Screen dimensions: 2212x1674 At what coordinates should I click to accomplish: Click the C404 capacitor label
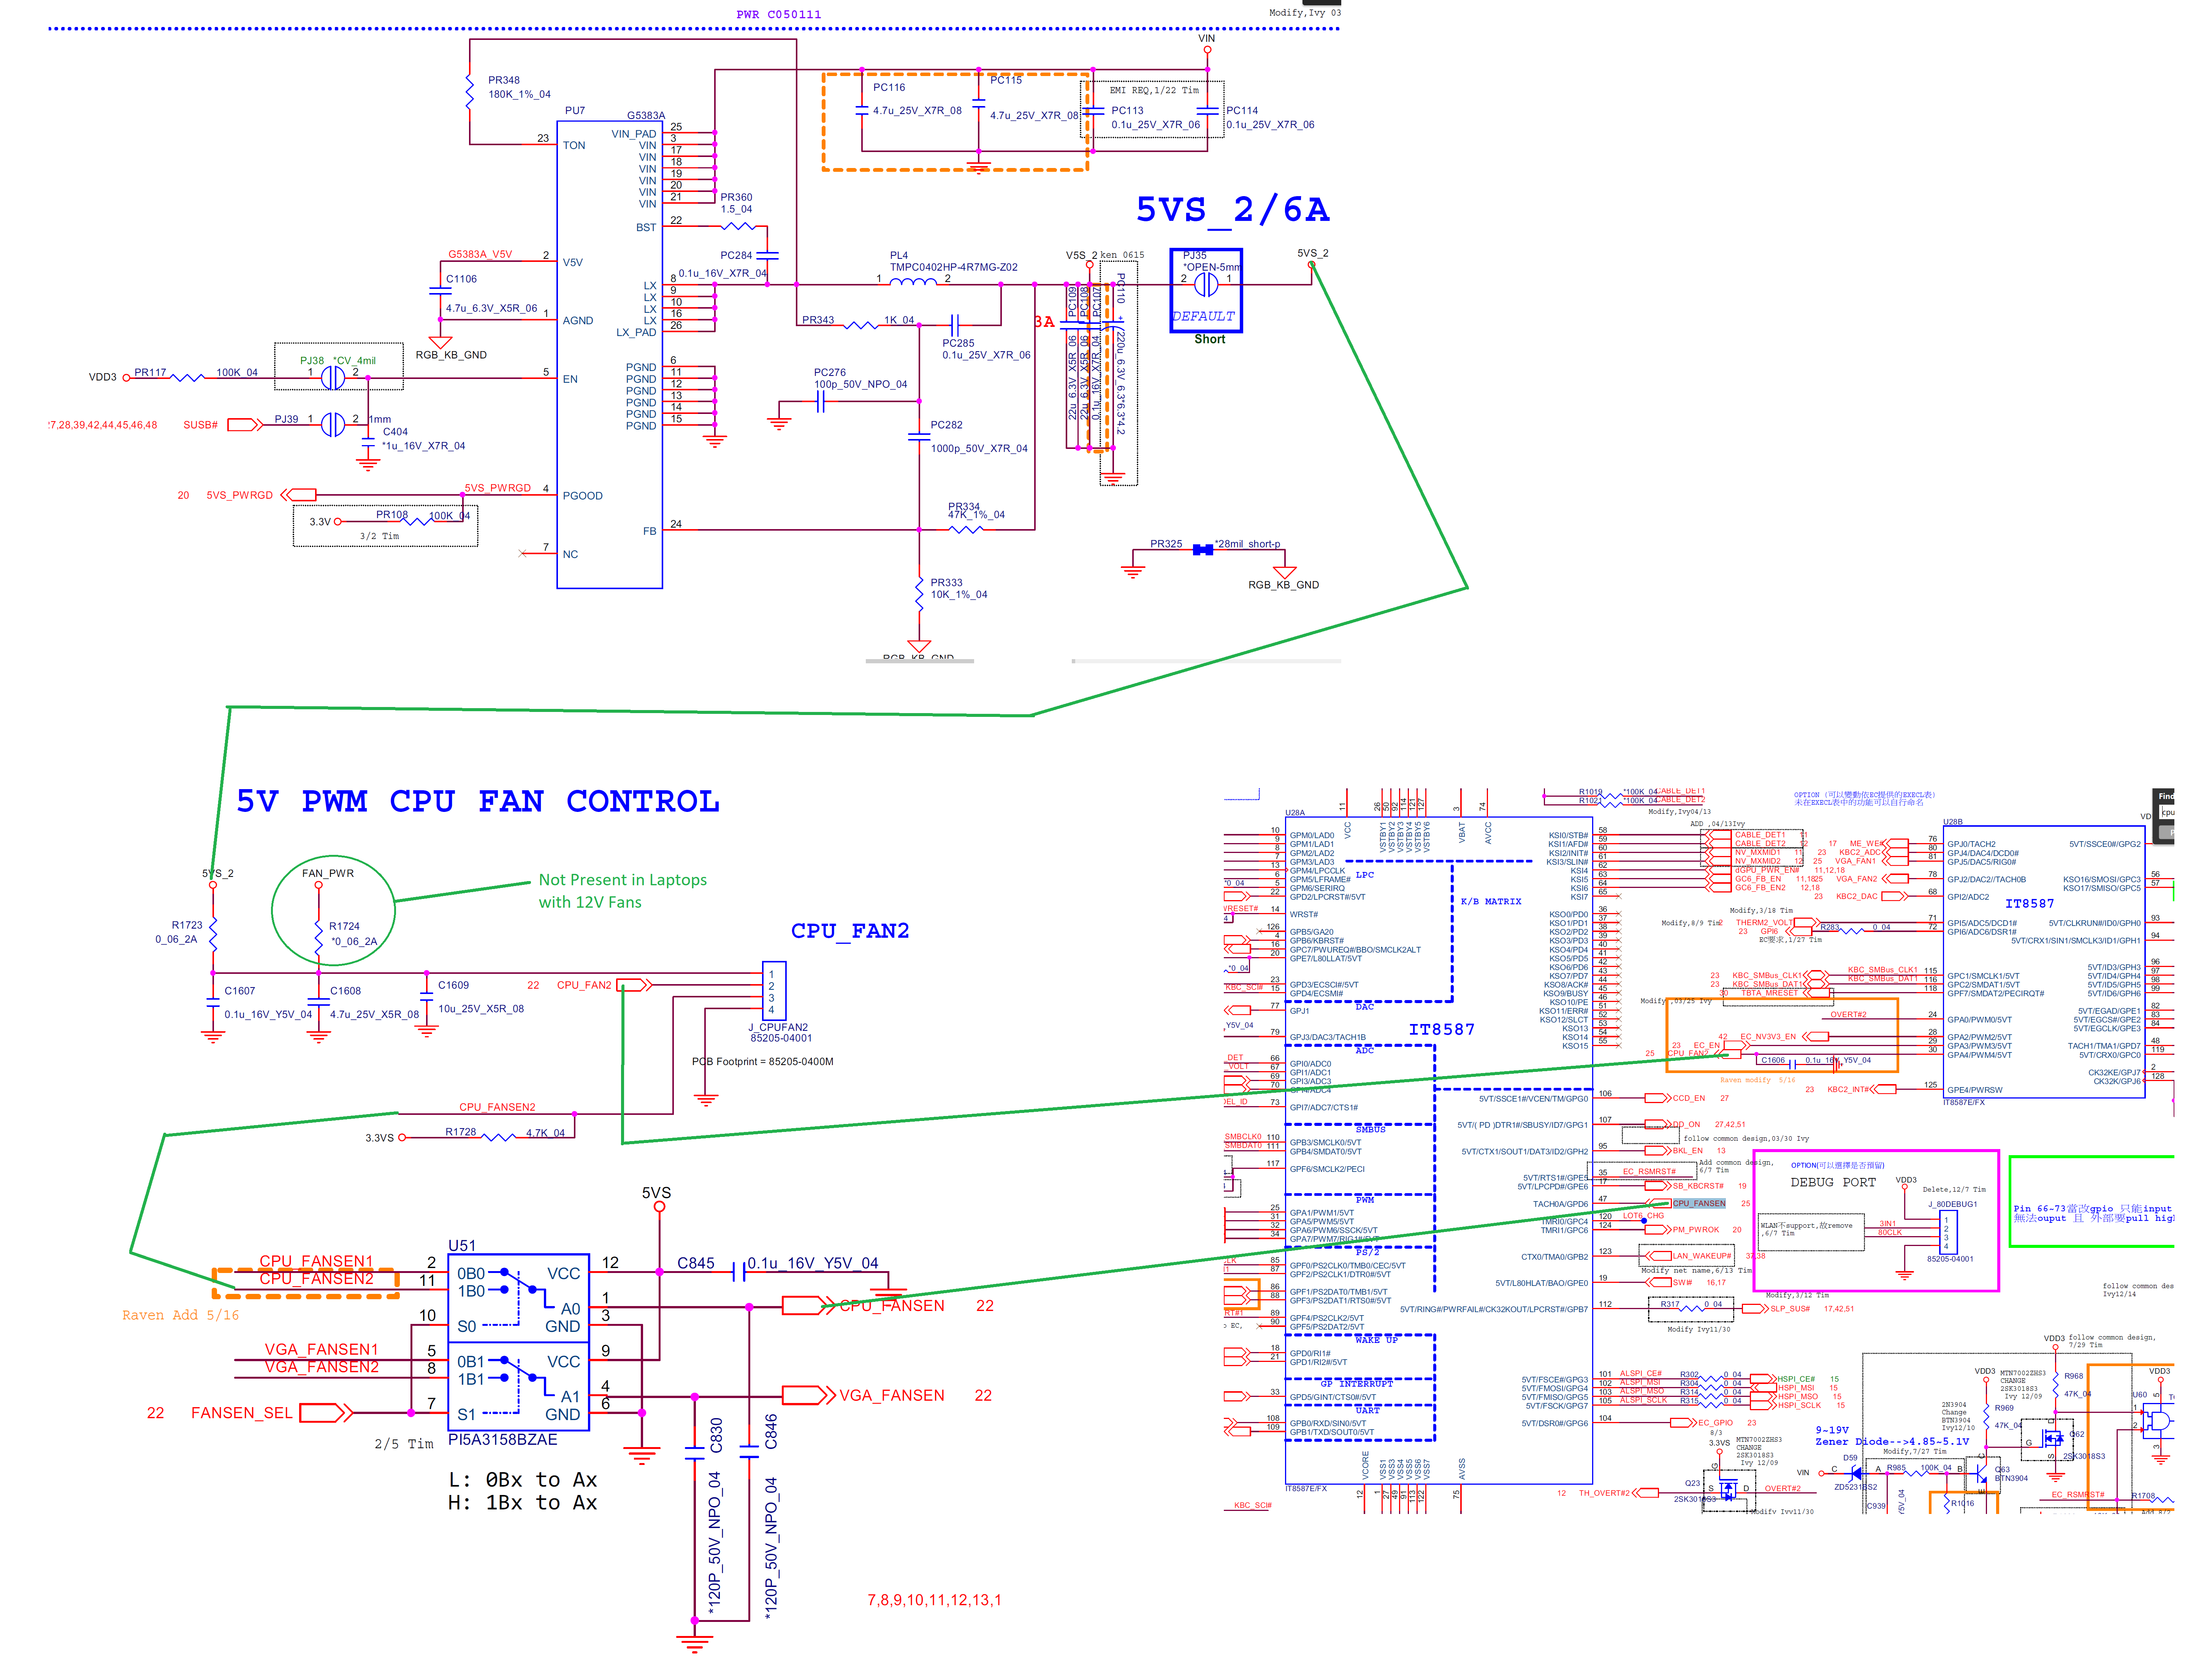[395, 432]
